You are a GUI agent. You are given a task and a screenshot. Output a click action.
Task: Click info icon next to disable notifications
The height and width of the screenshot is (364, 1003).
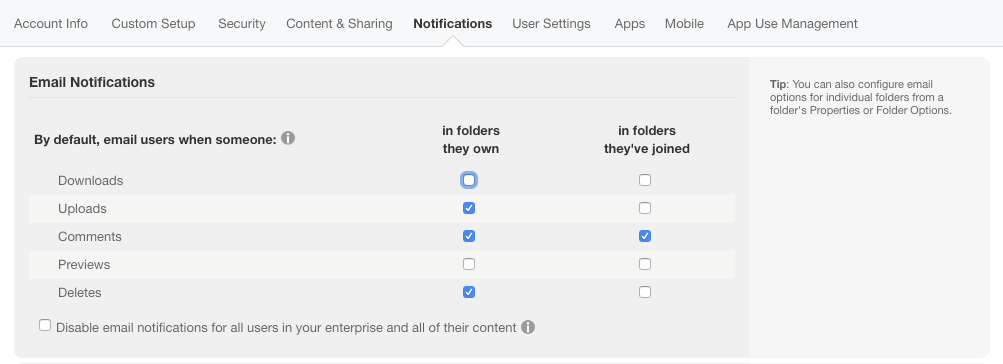tap(528, 327)
